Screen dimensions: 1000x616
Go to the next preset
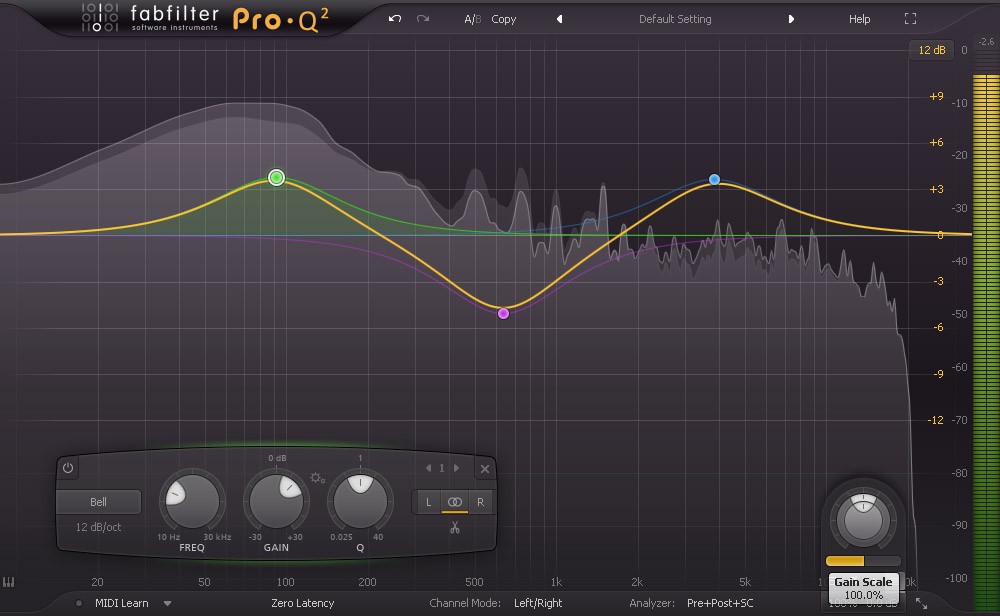(x=791, y=19)
